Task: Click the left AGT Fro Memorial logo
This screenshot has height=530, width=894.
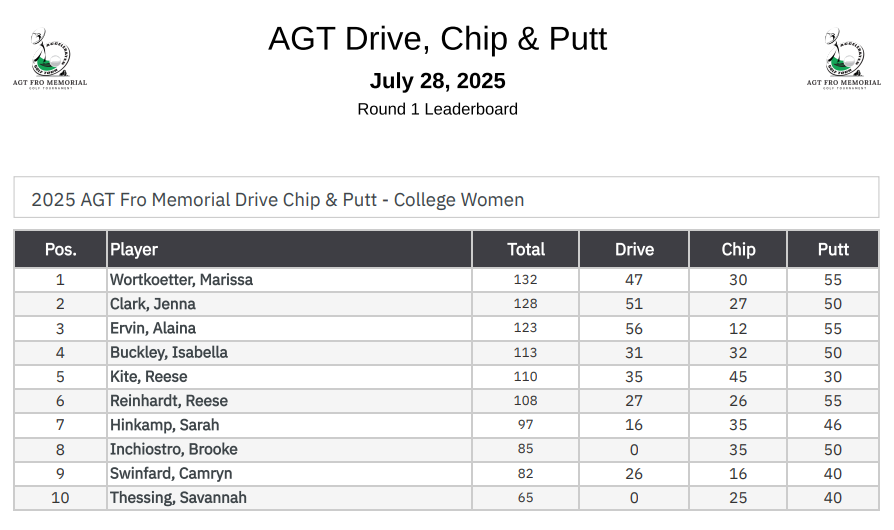Action: point(49,58)
